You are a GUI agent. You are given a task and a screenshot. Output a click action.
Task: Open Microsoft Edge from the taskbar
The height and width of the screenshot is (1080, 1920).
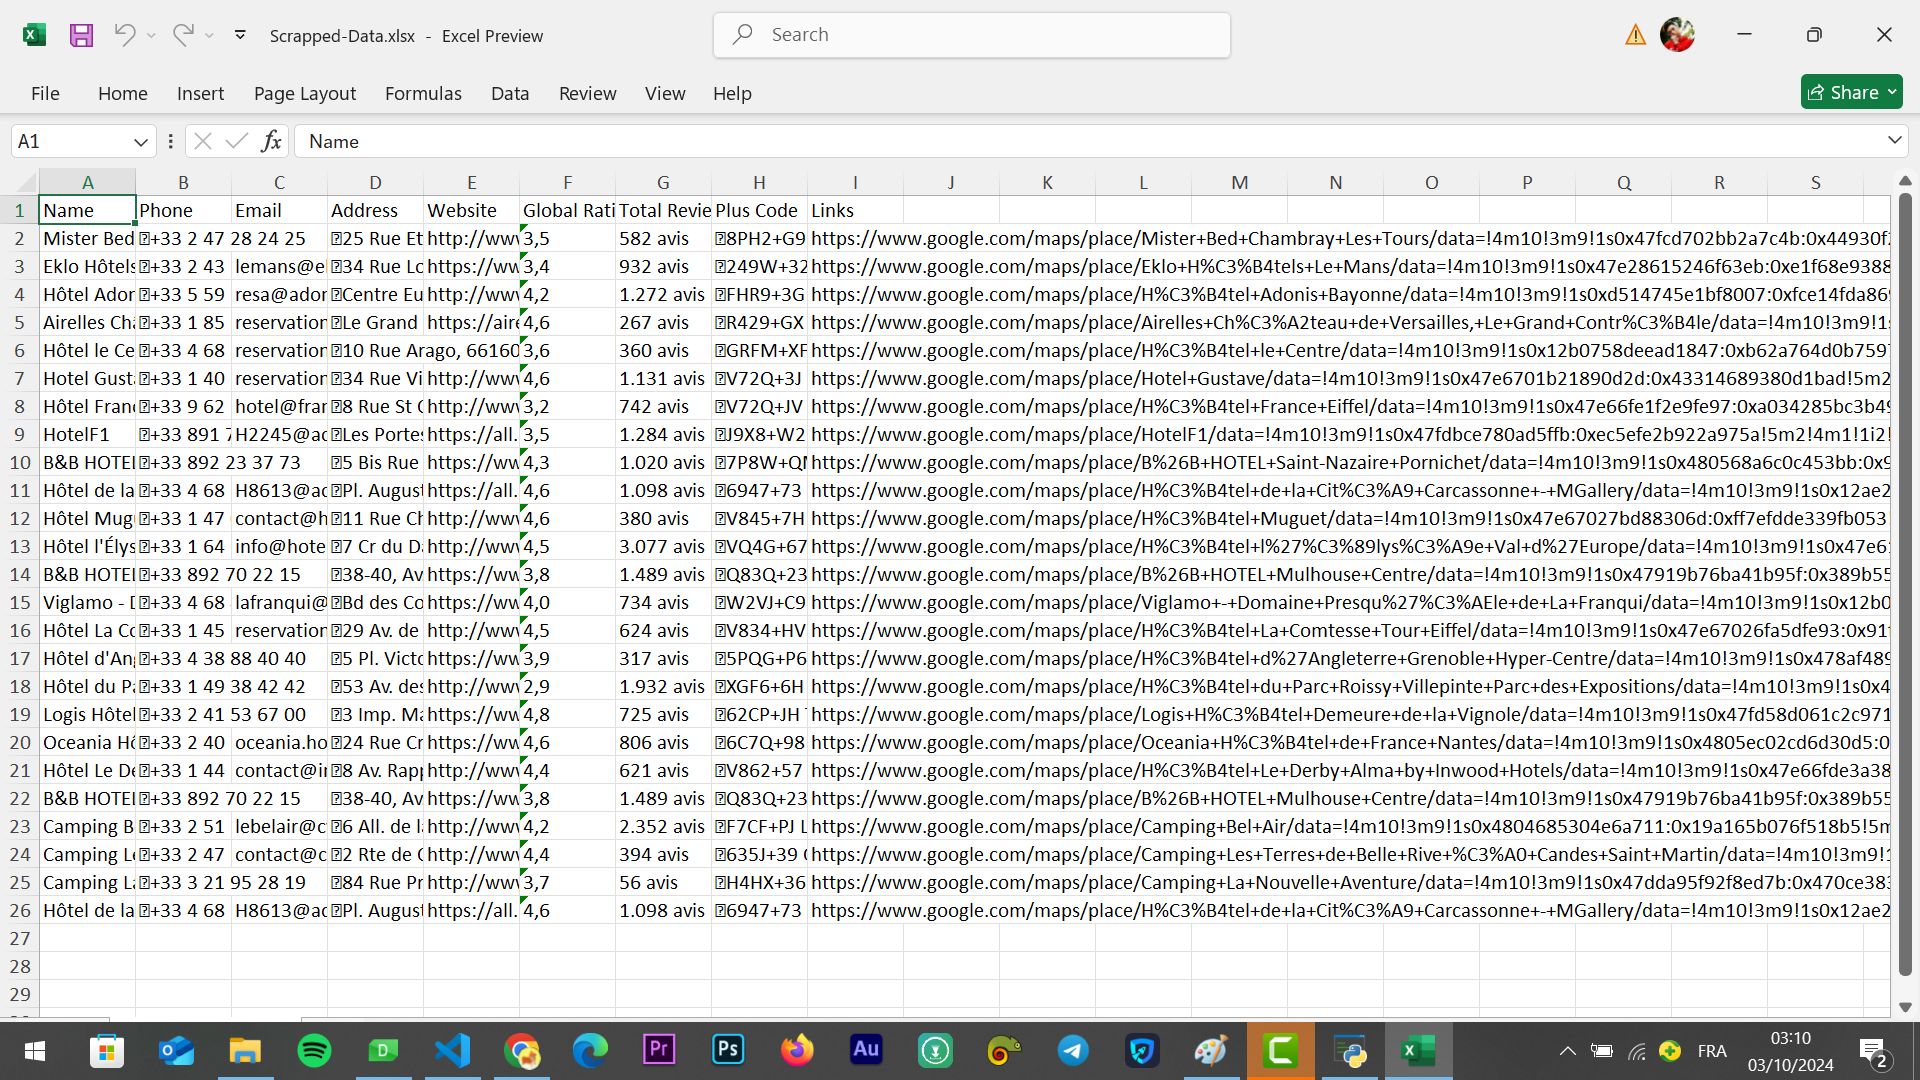(590, 1051)
